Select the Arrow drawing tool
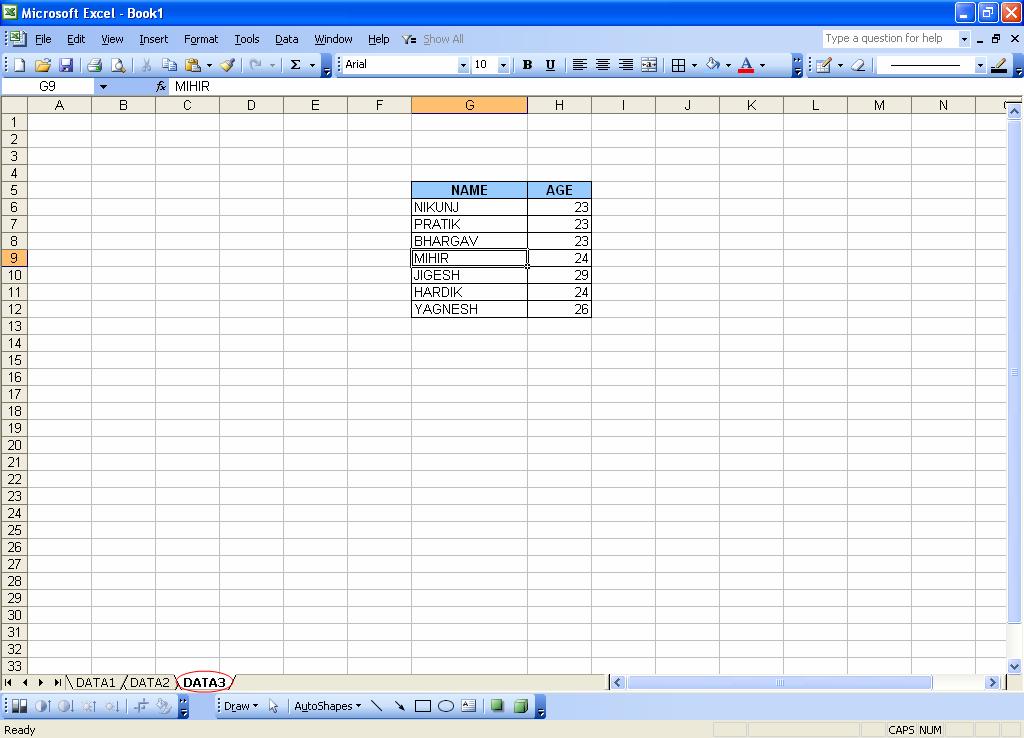Screen dimensions: 1024x738 pyautogui.click(x=399, y=706)
